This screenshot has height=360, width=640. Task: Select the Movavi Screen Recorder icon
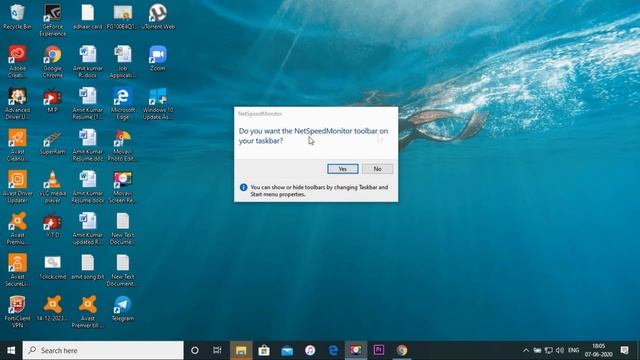click(x=123, y=187)
